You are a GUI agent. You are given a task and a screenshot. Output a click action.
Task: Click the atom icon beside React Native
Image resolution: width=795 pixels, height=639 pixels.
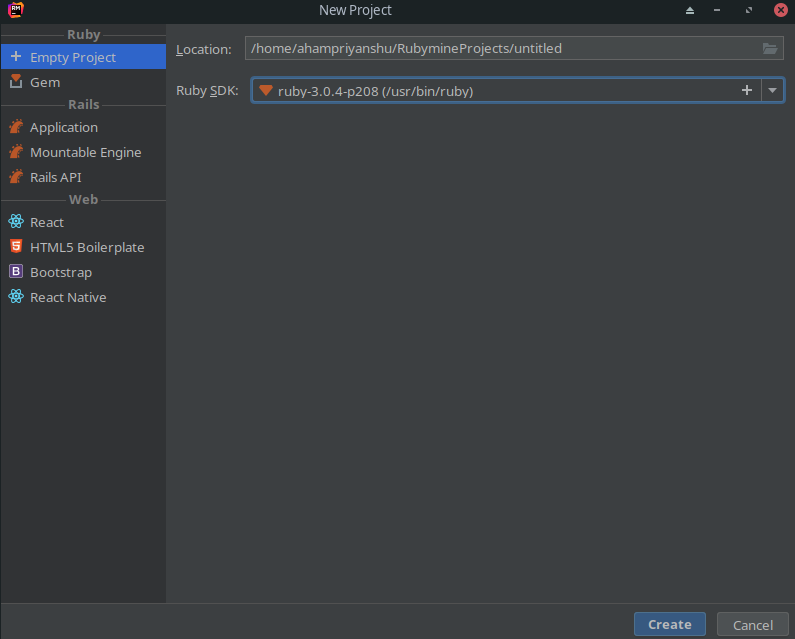click(x=16, y=296)
